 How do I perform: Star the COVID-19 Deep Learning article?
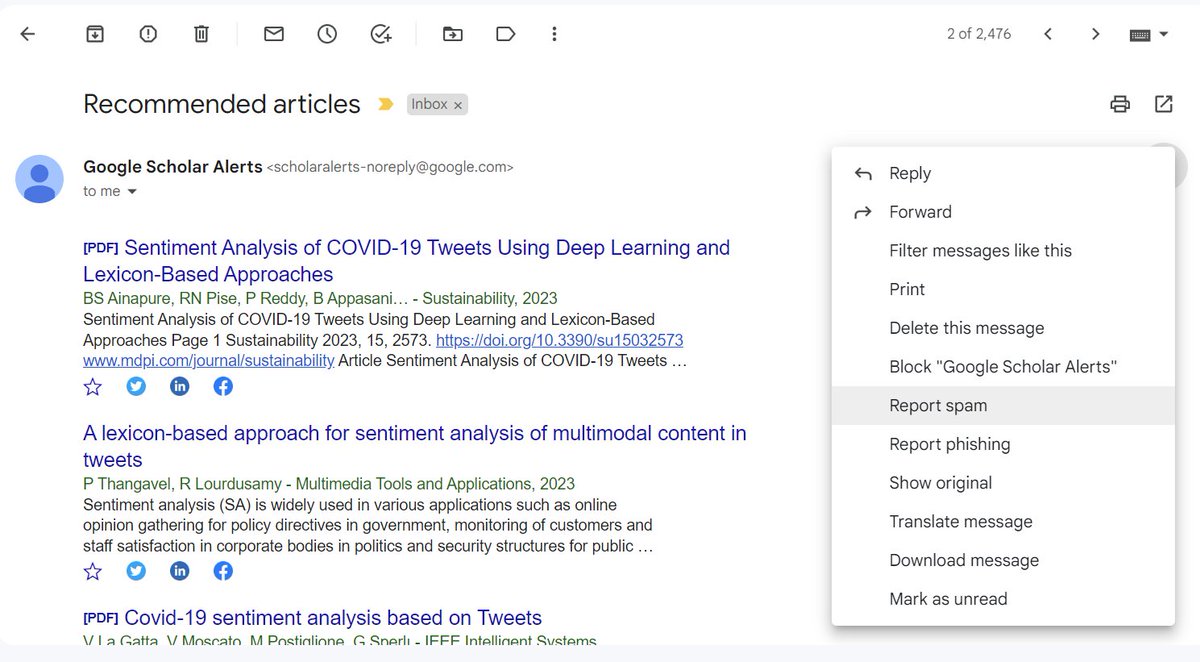pyautogui.click(x=93, y=386)
